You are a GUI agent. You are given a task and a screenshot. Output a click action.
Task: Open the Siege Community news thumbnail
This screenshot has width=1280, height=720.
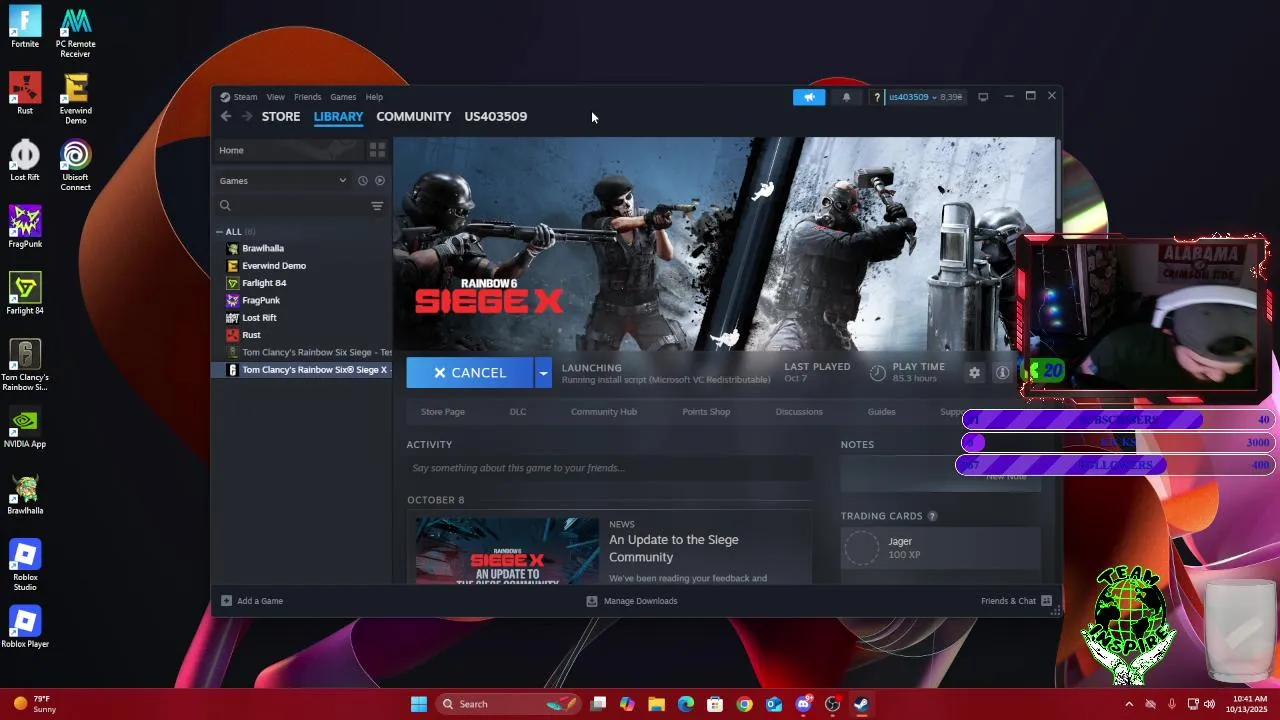[x=507, y=551]
